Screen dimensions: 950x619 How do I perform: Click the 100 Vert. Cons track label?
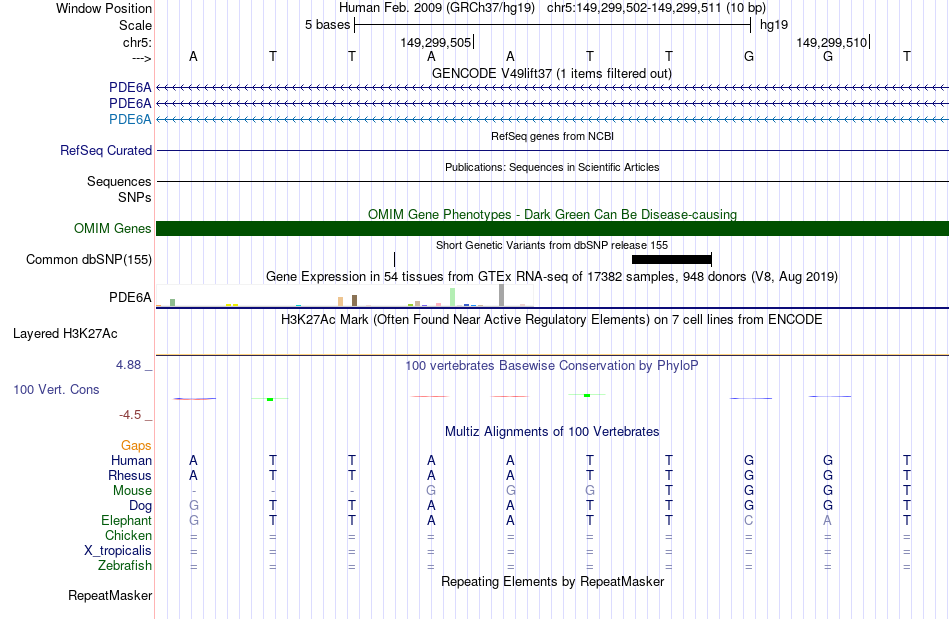[x=56, y=389]
